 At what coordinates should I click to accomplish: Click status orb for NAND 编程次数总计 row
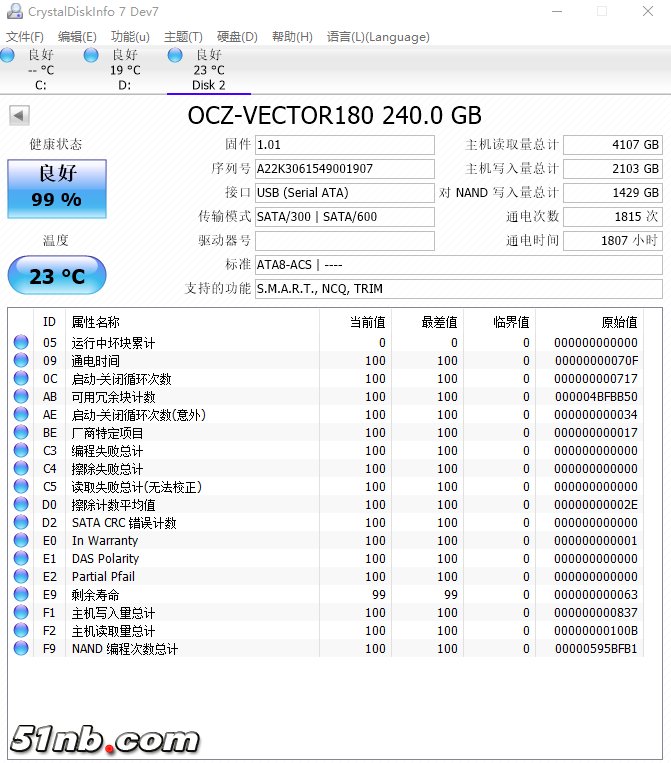21,649
